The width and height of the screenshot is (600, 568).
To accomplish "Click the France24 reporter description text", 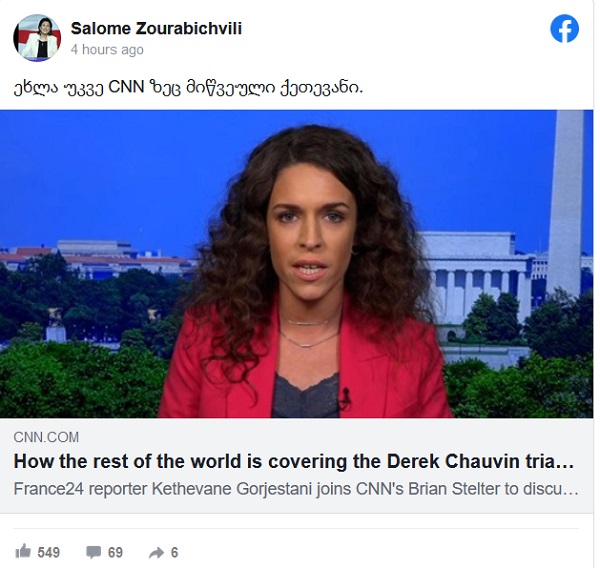I will click(296, 489).
